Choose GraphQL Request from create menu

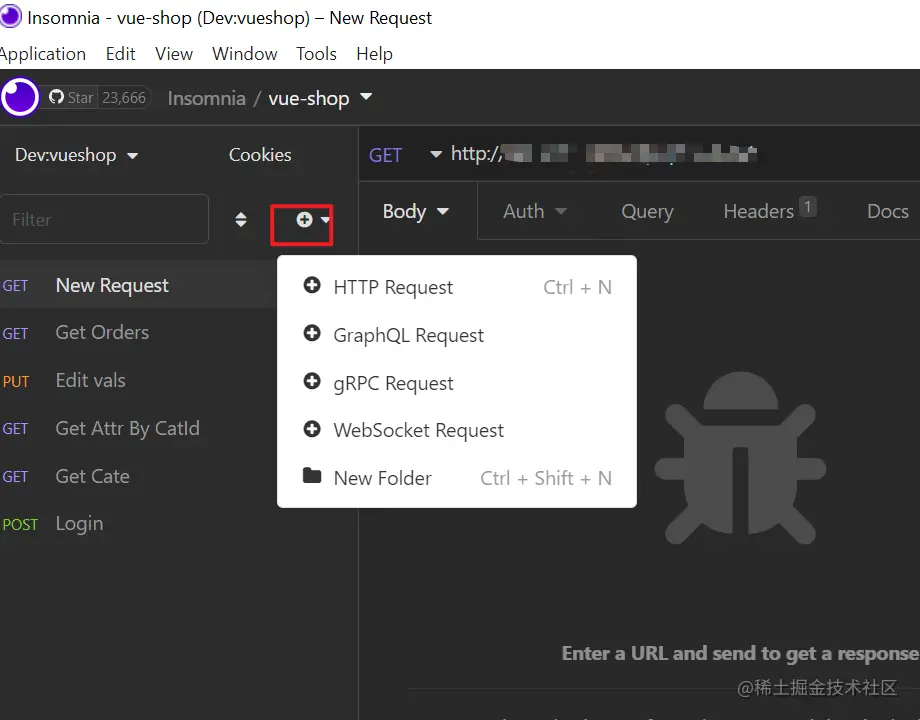[x=456, y=335]
